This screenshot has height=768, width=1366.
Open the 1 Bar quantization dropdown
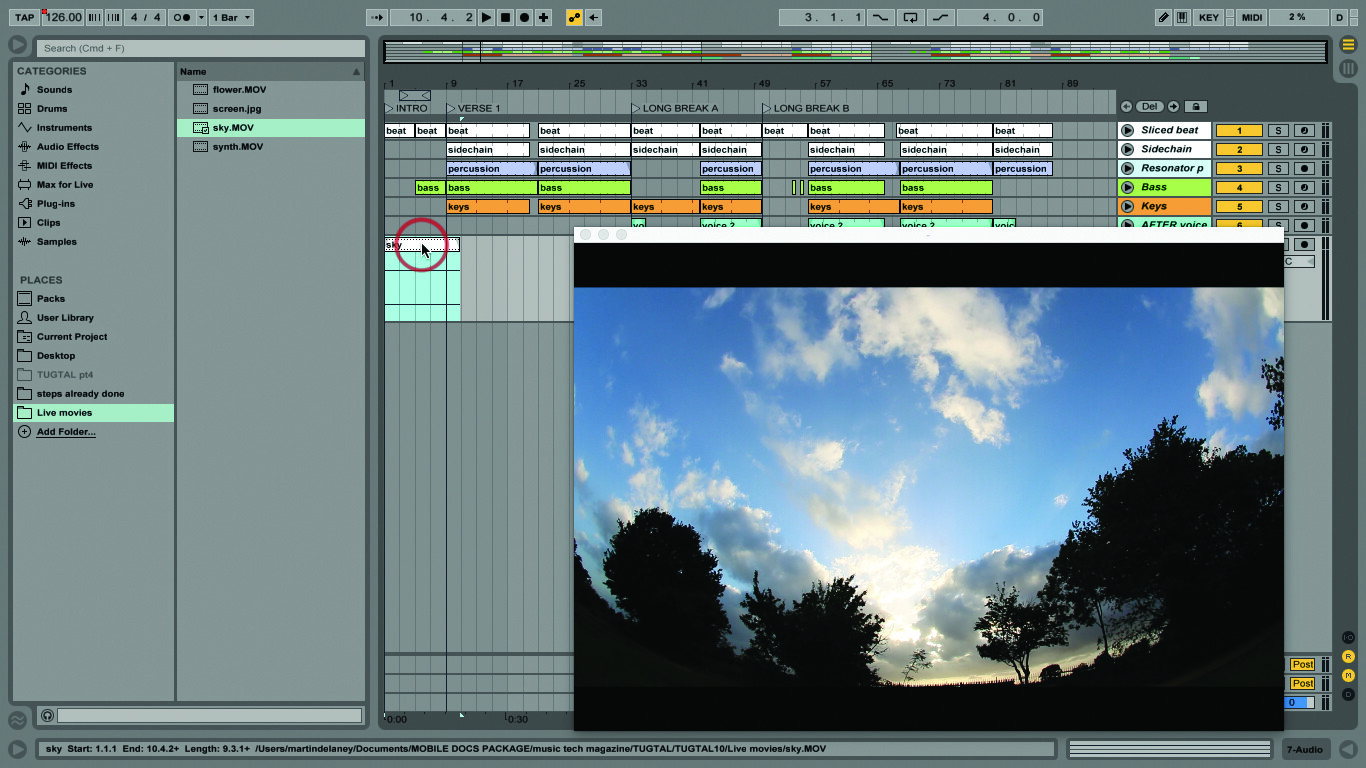tap(231, 17)
